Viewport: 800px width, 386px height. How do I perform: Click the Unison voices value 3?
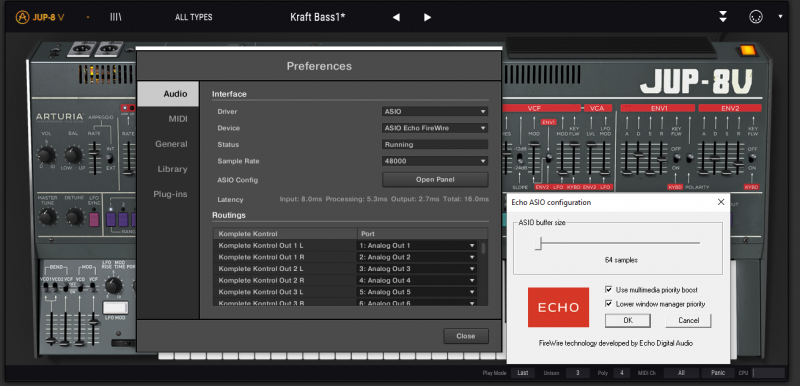pyautogui.click(x=578, y=373)
